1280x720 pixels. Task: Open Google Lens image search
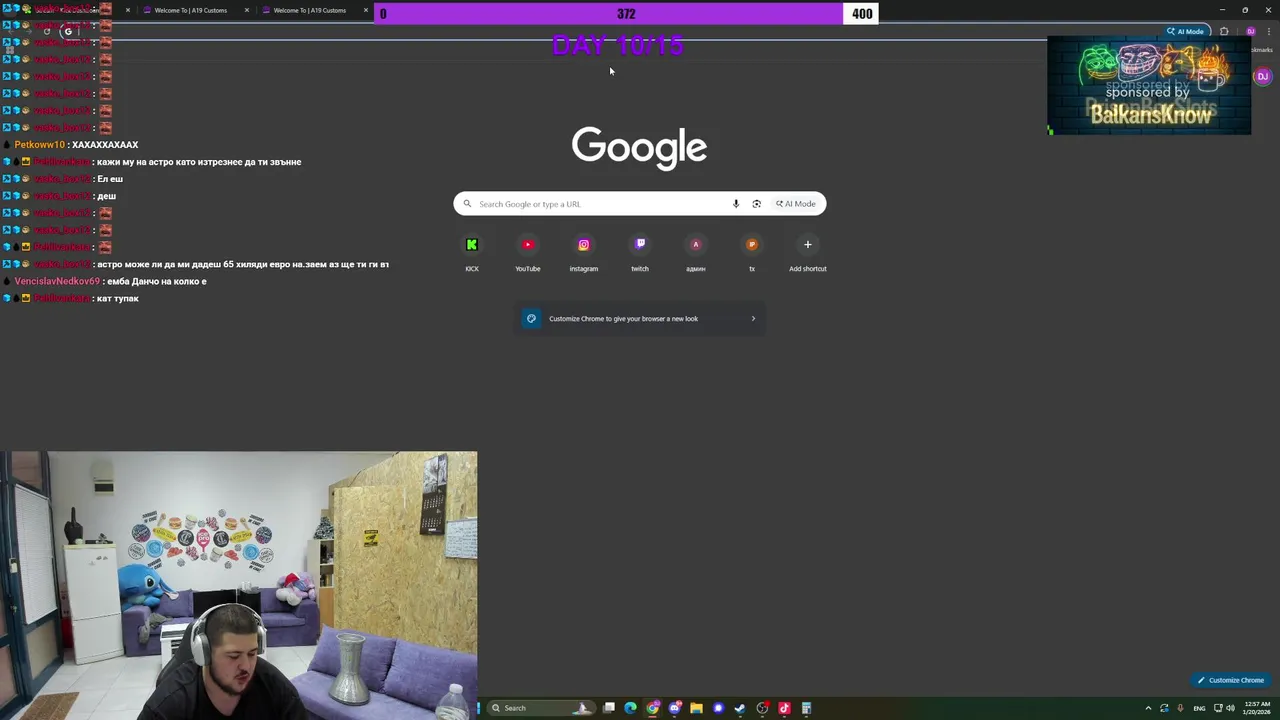757,204
